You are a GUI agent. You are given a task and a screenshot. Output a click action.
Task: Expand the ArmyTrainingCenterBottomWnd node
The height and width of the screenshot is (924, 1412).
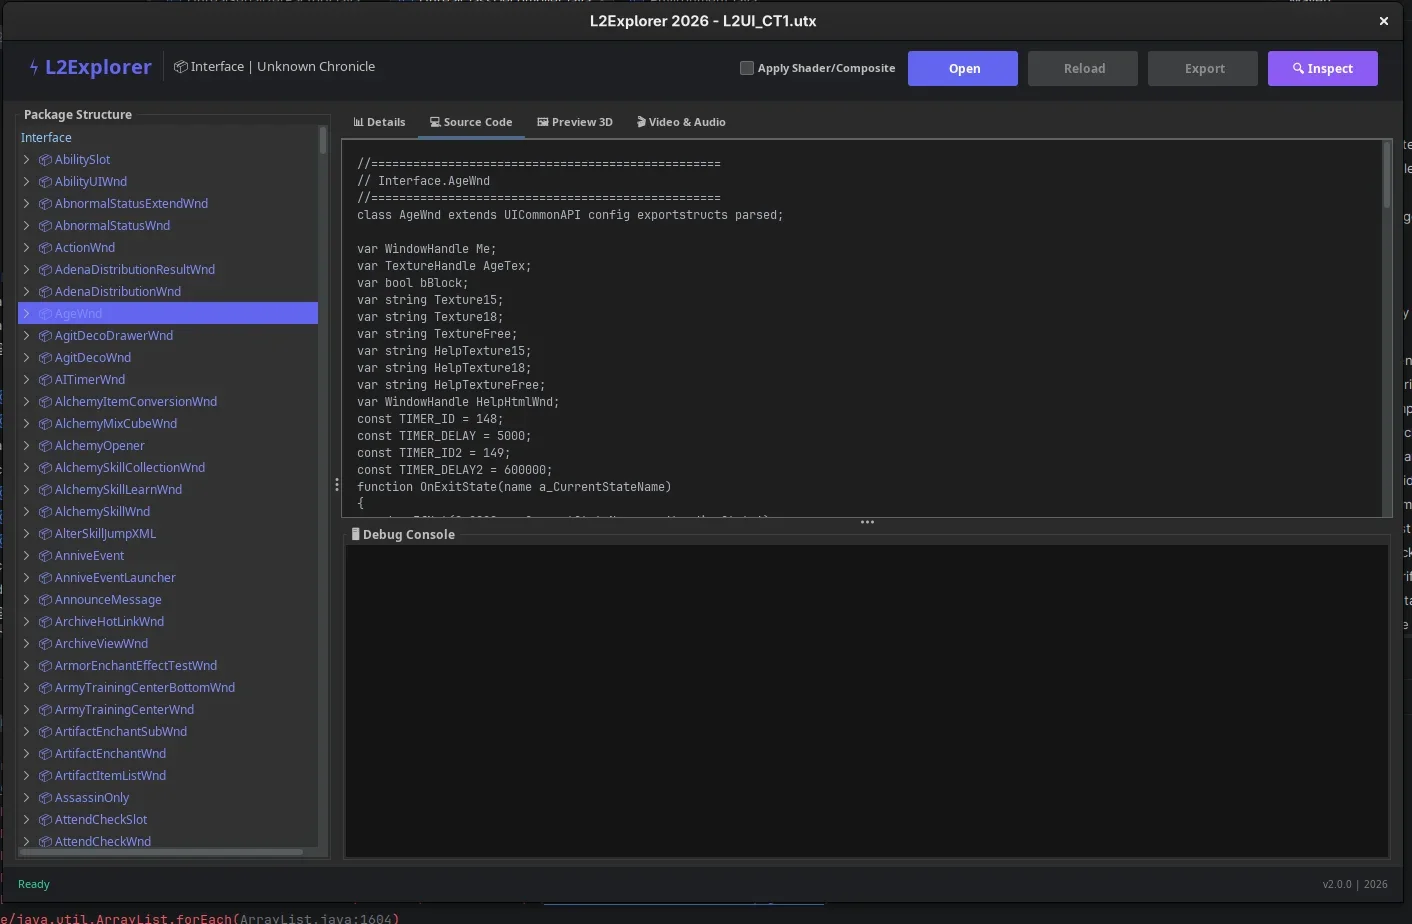click(27, 688)
